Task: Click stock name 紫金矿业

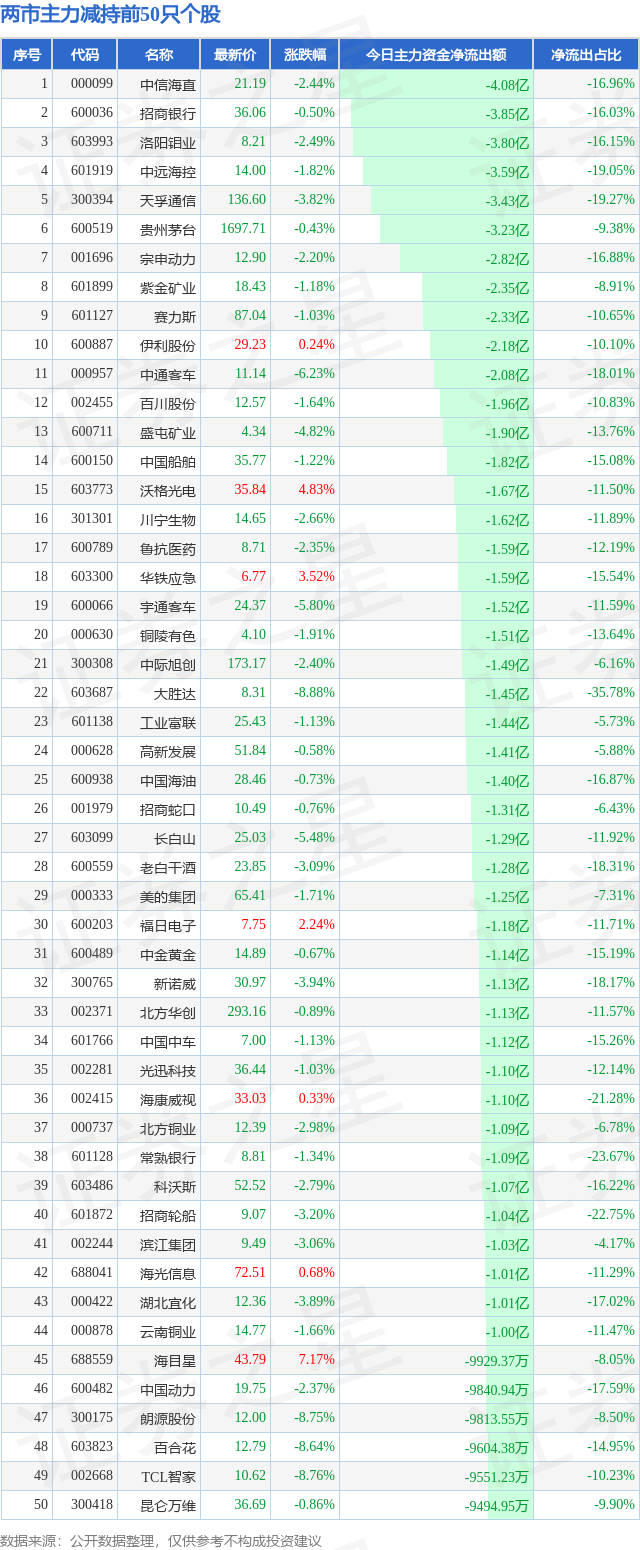Action: click(x=168, y=287)
